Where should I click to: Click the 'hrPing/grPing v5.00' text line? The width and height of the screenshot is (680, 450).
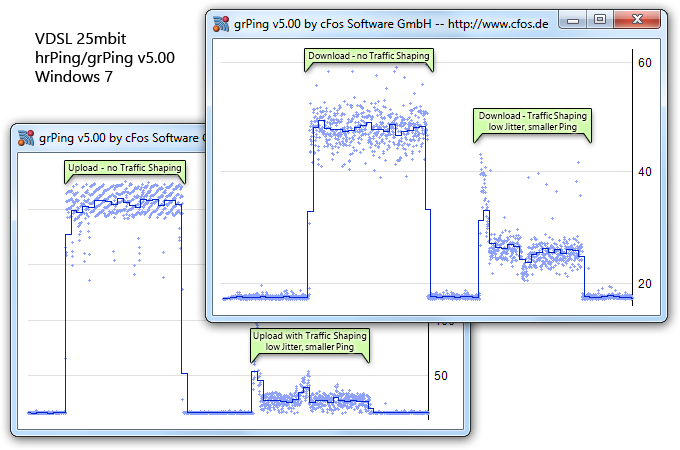coord(105,58)
